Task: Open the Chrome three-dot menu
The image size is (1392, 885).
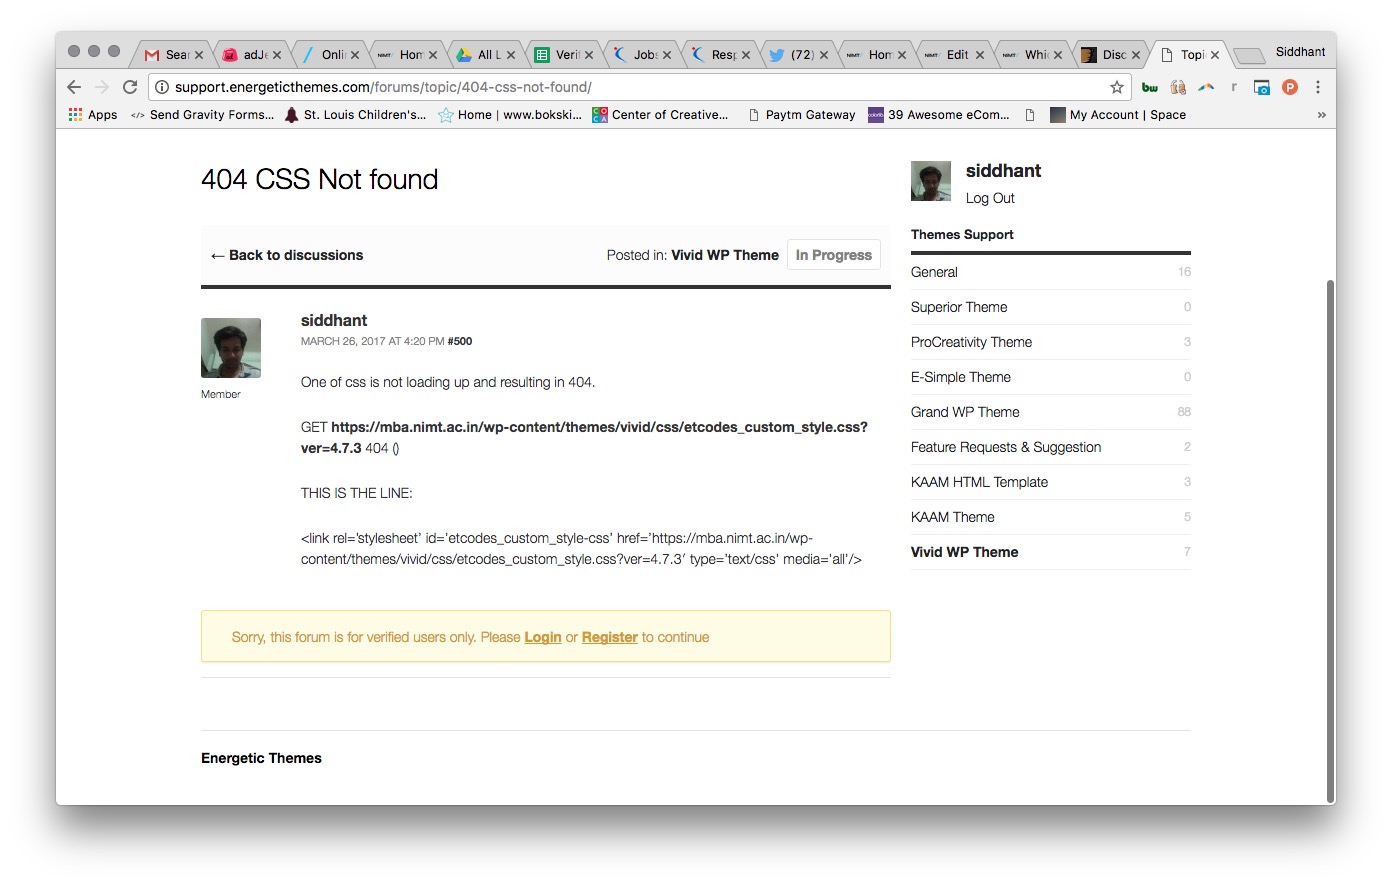Action: pyautogui.click(x=1318, y=87)
